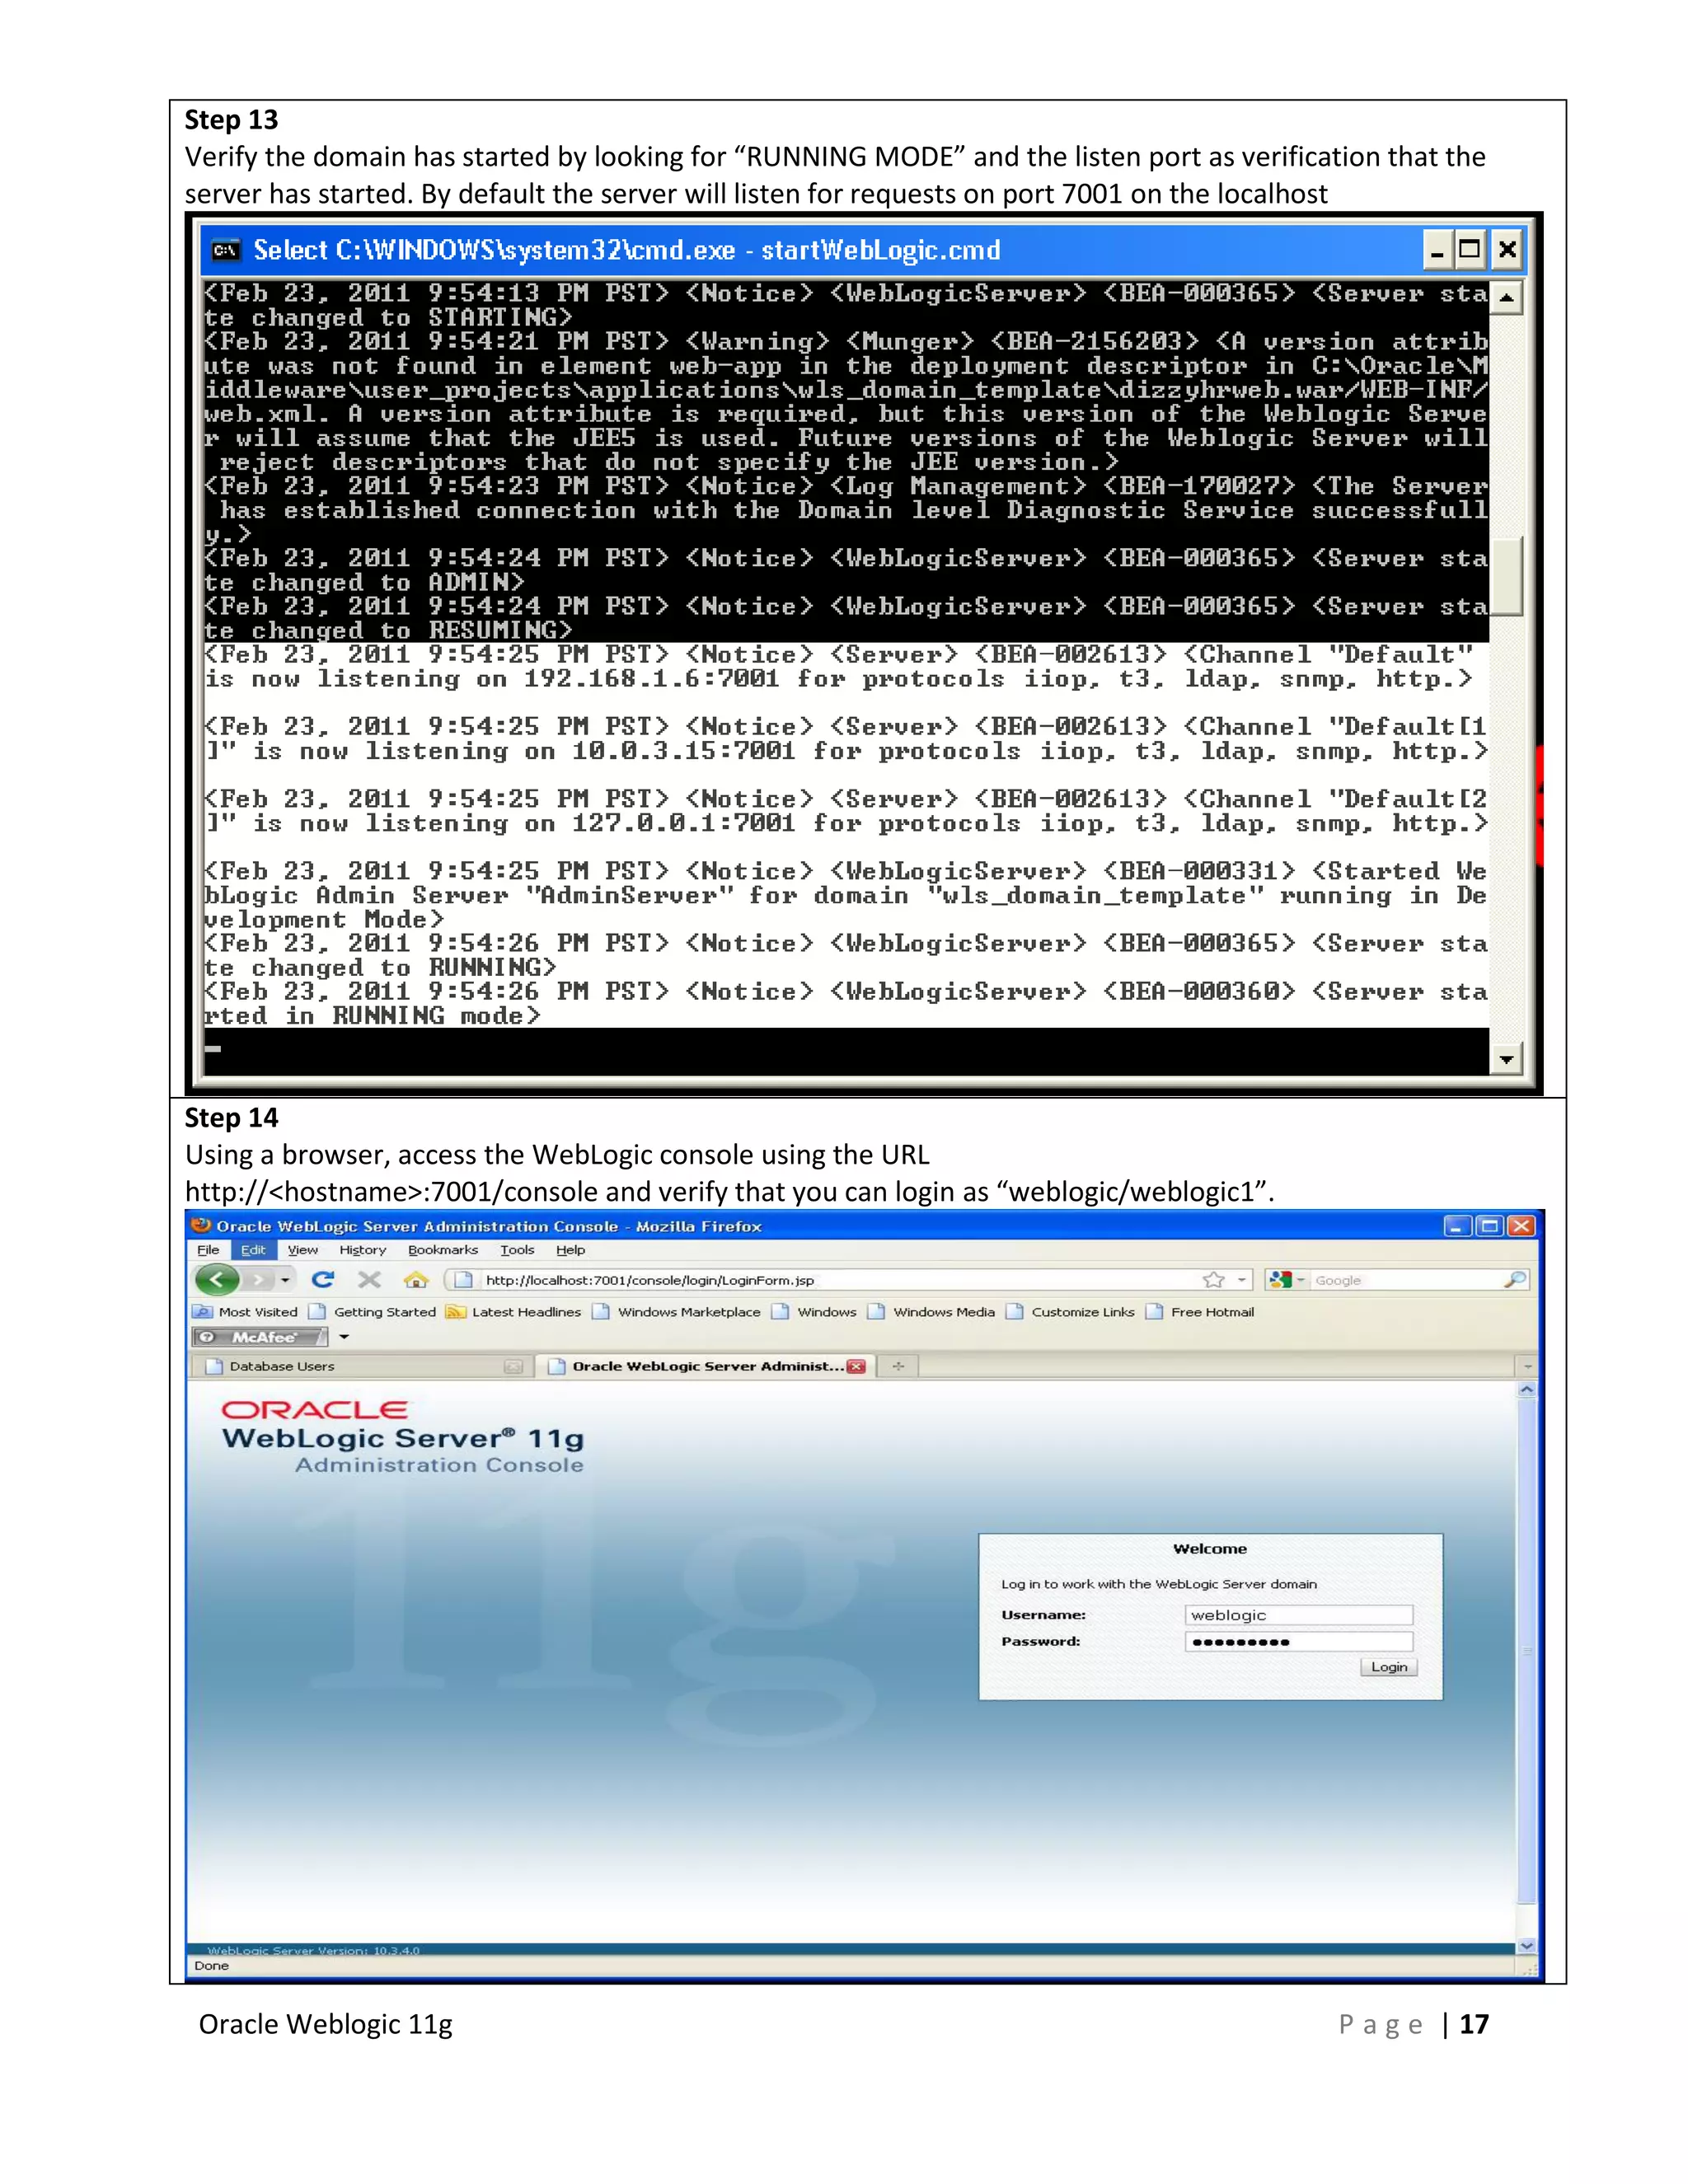The image size is (1688, 2184).
Task: Open the back/forward history dropdown arrow
Action: tap(286, 1280)
